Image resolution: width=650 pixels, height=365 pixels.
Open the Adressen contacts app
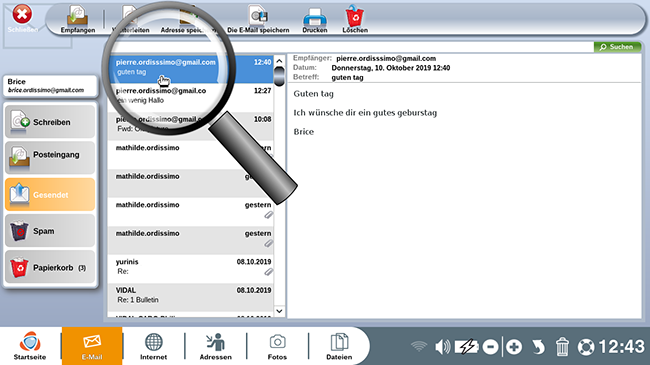tap(216, 346)
